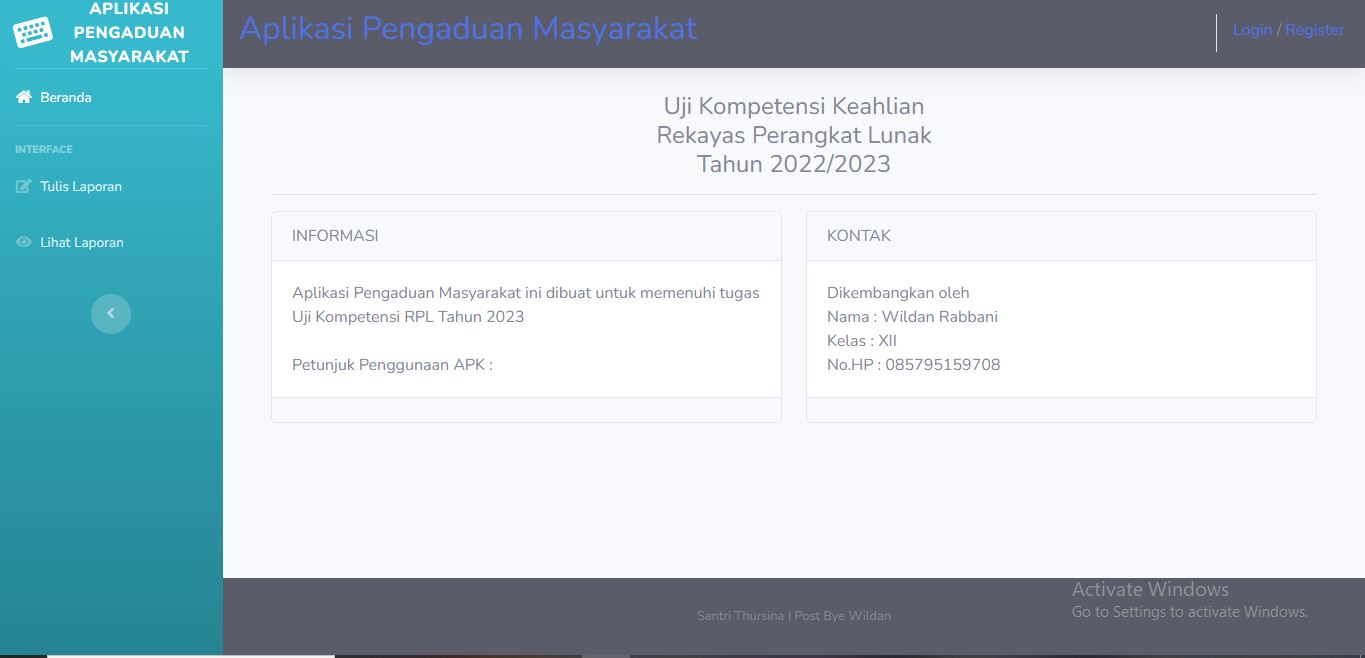Open the Beranda menu item
This screenshot has height=658, width=1365.
tap(111, 97)
